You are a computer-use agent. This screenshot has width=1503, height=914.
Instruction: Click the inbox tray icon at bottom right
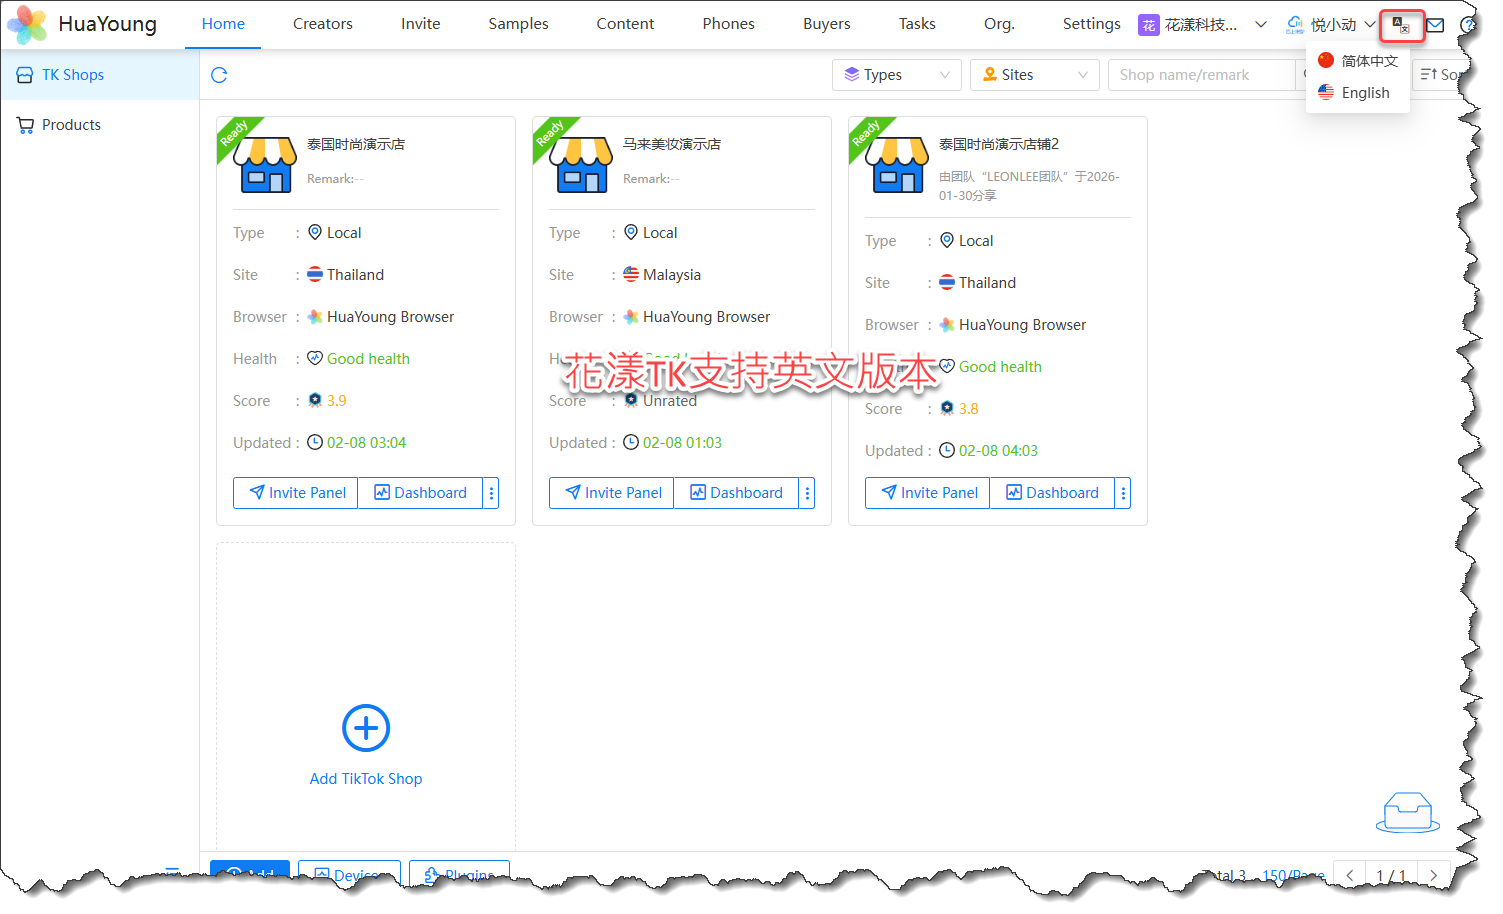tap(1407, 811)
